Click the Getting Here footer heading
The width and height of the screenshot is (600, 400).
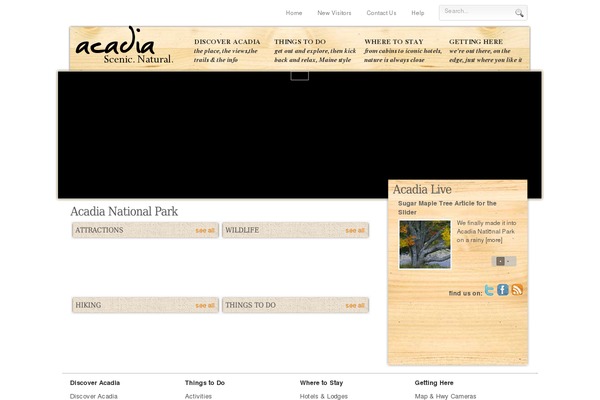(434, 383)
